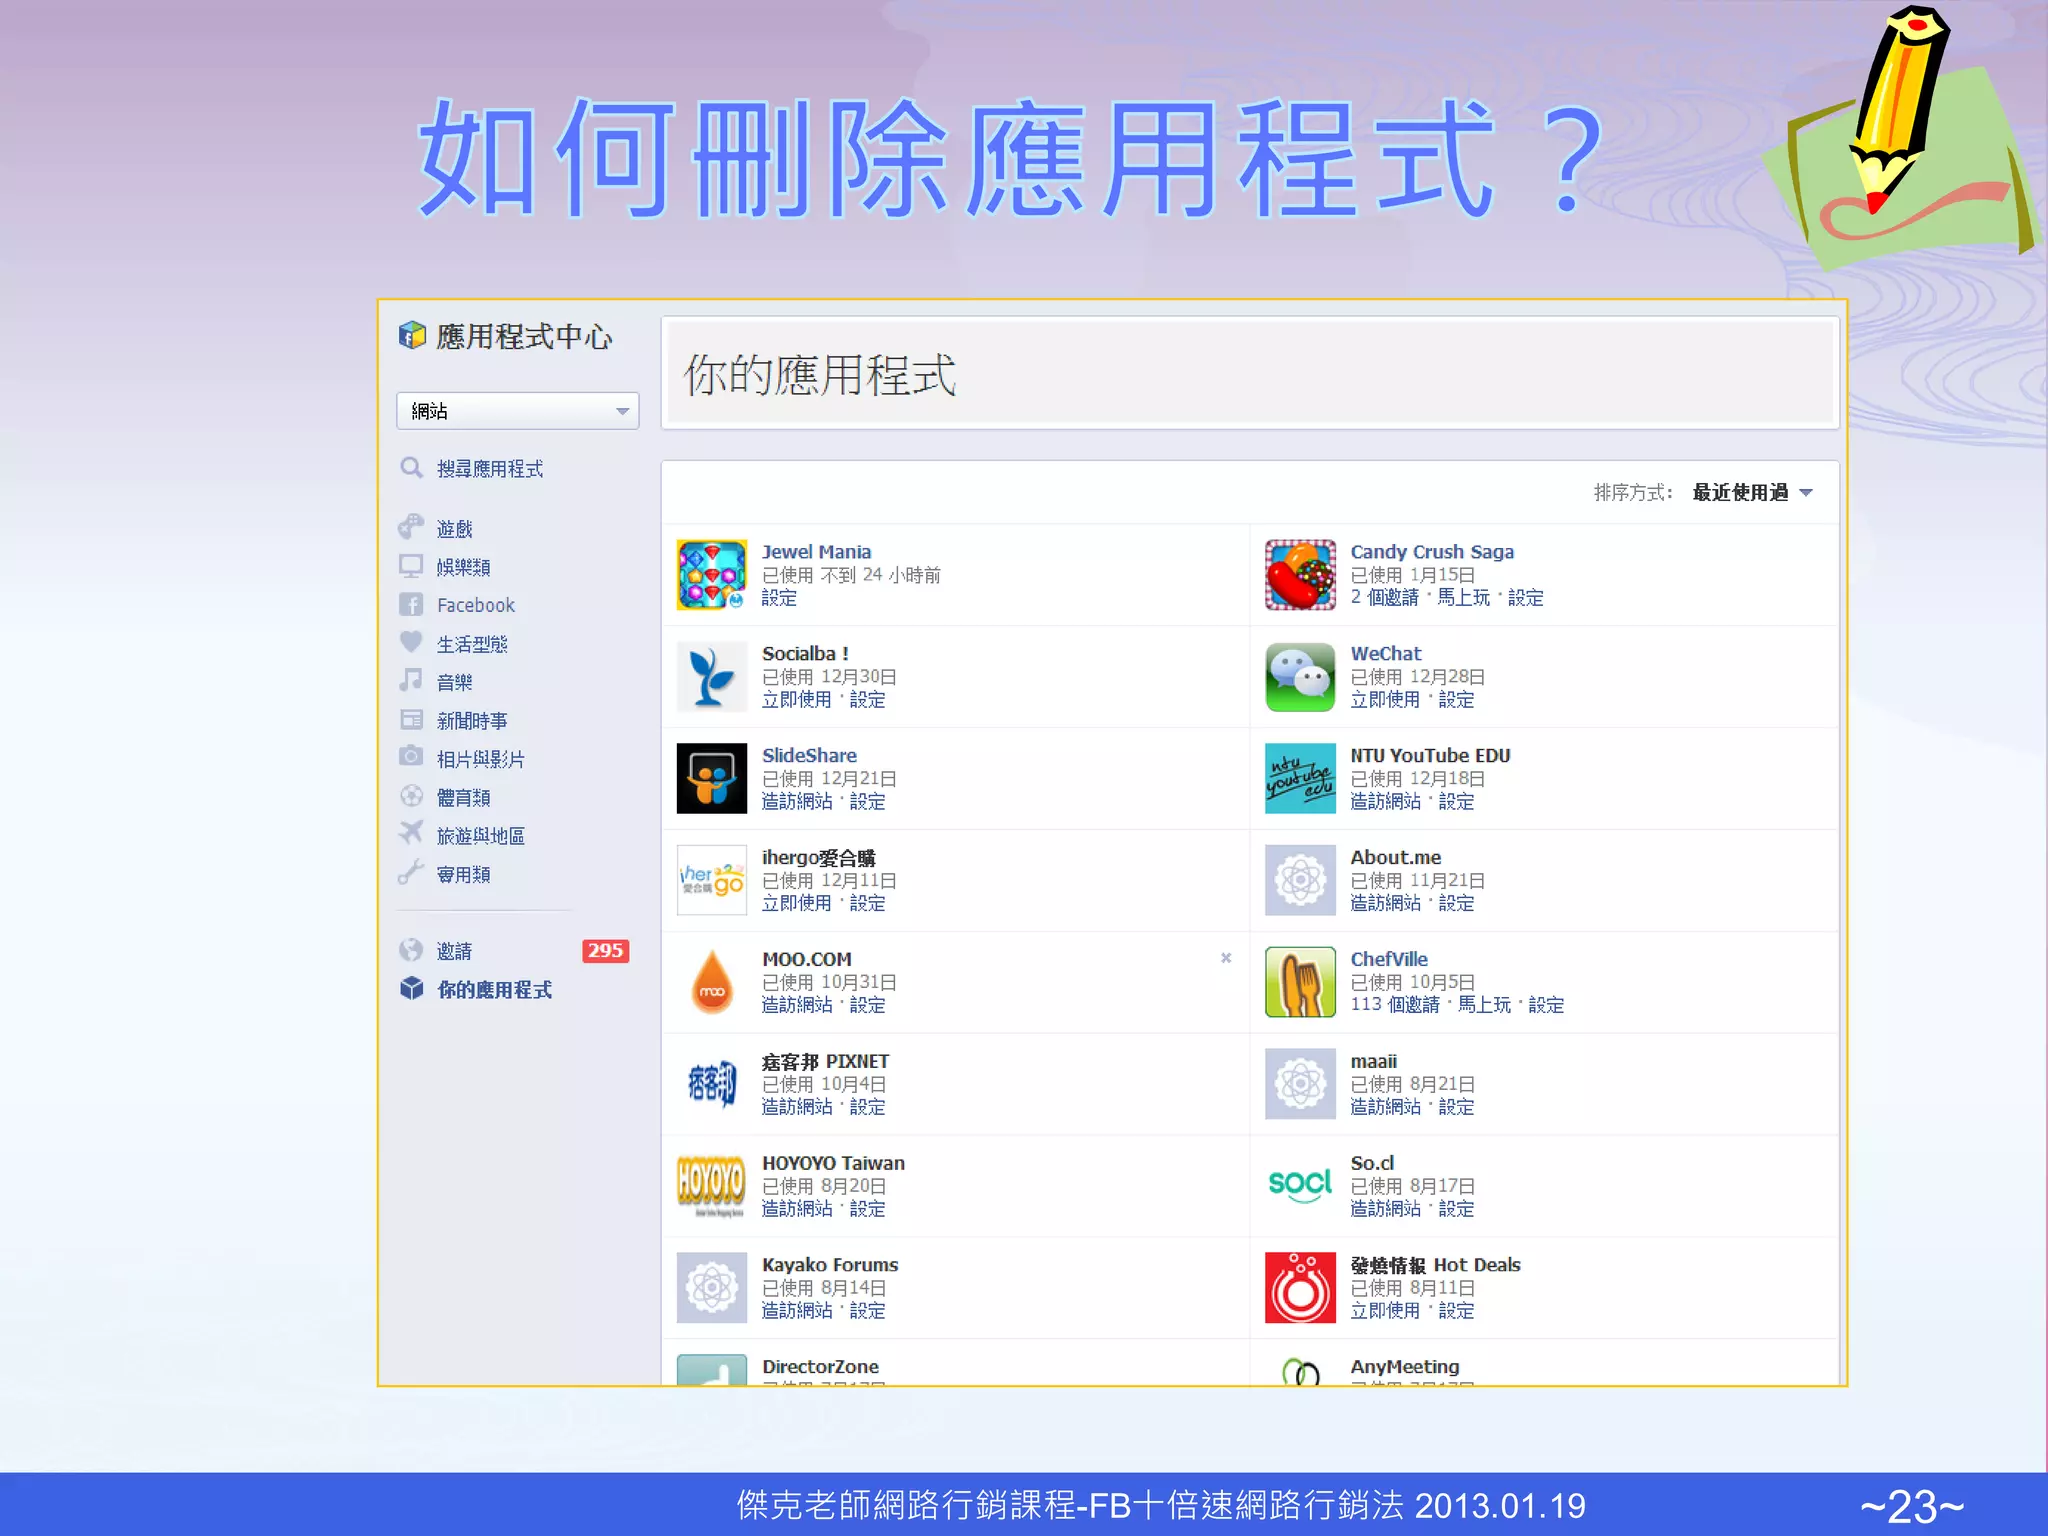The width and height of the screenshot is (2048, 1536).
Task: Click 造訪網站 for maaii
Action: tap(1386, 1107)
